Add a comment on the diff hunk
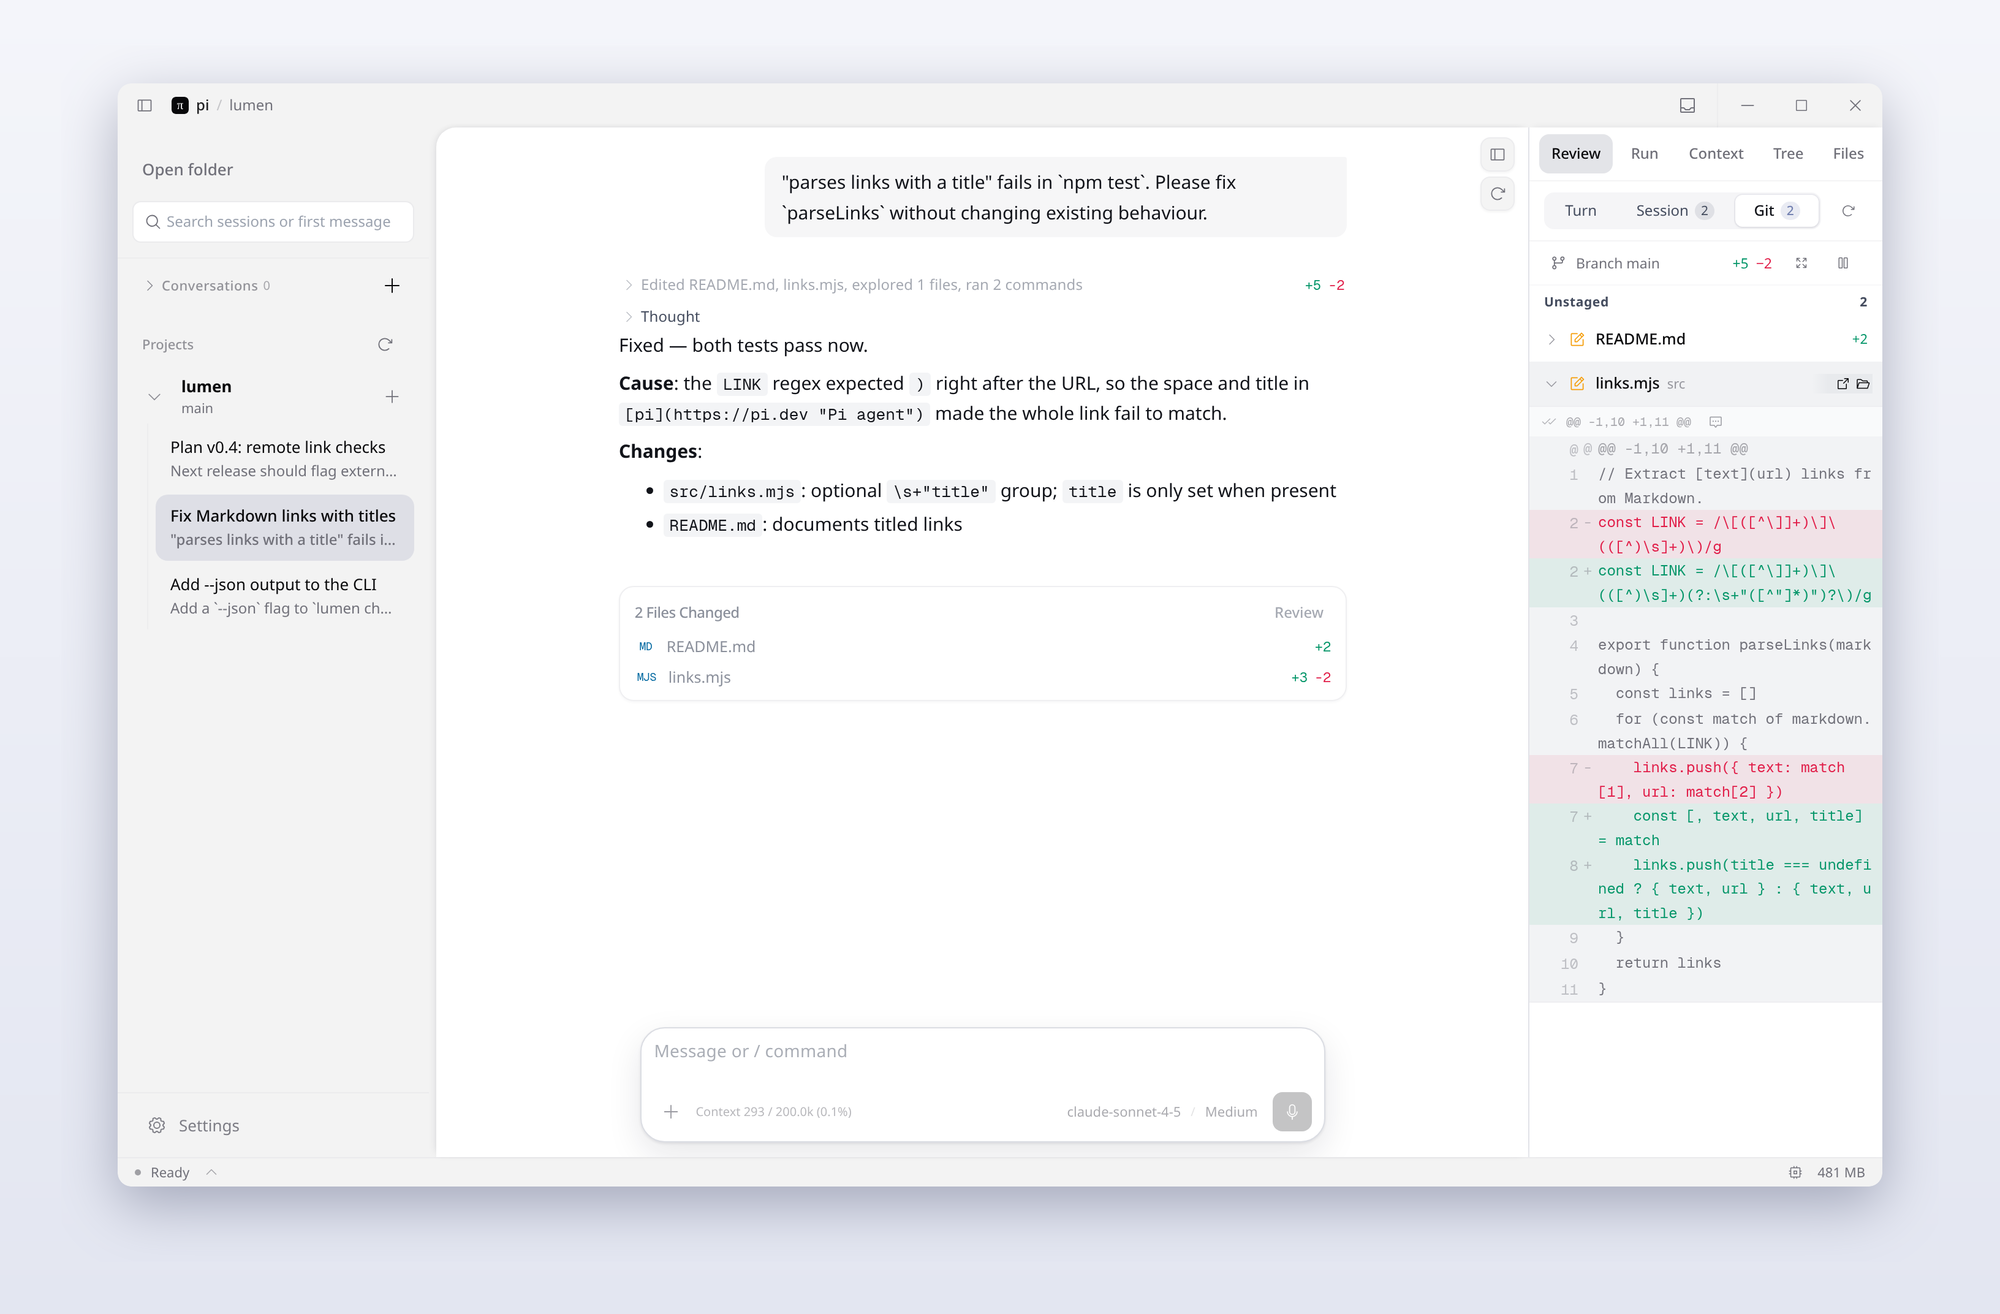2000x1314 pixels. click(x=1716, y=422)
